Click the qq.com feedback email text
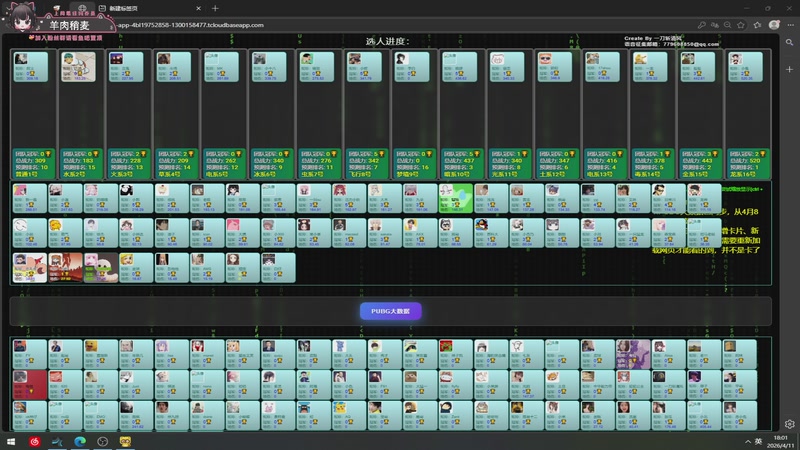 point(671,44)
